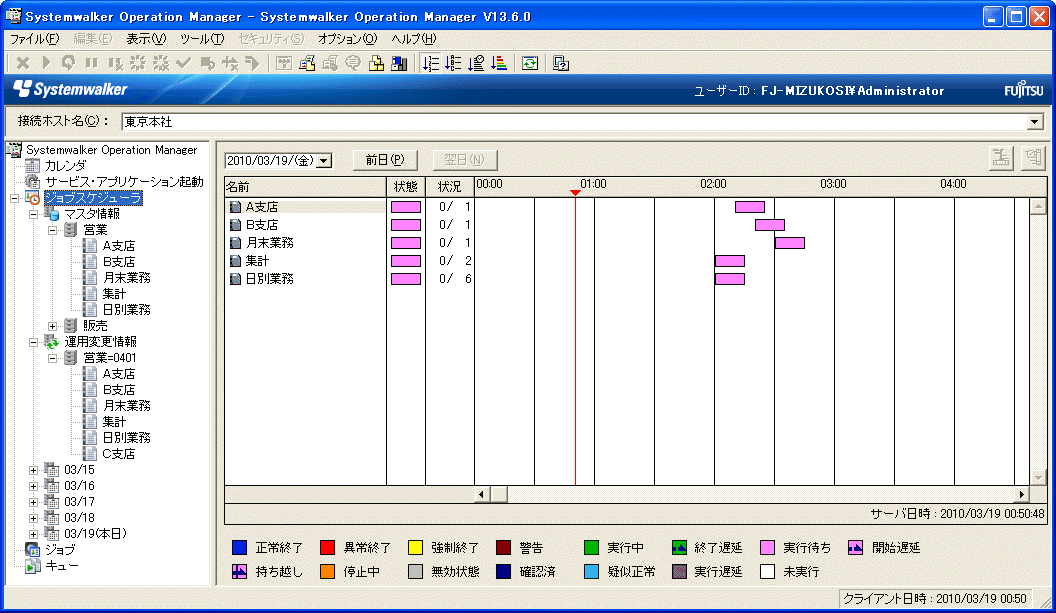
Task: Expand the 03/19(本日) tree node
Action: [34, 534]
